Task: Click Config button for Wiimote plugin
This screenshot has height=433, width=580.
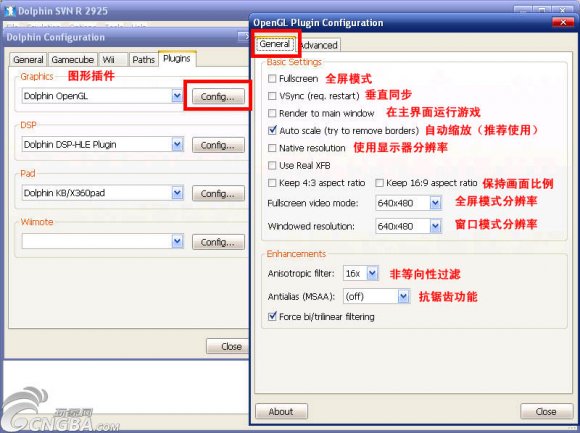Action: tap(218, 242)
